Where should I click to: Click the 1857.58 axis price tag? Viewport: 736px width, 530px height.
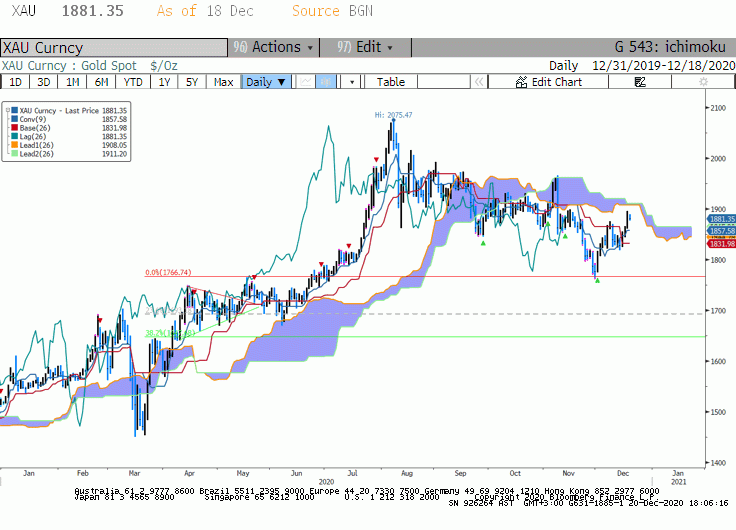pos(721,230)
